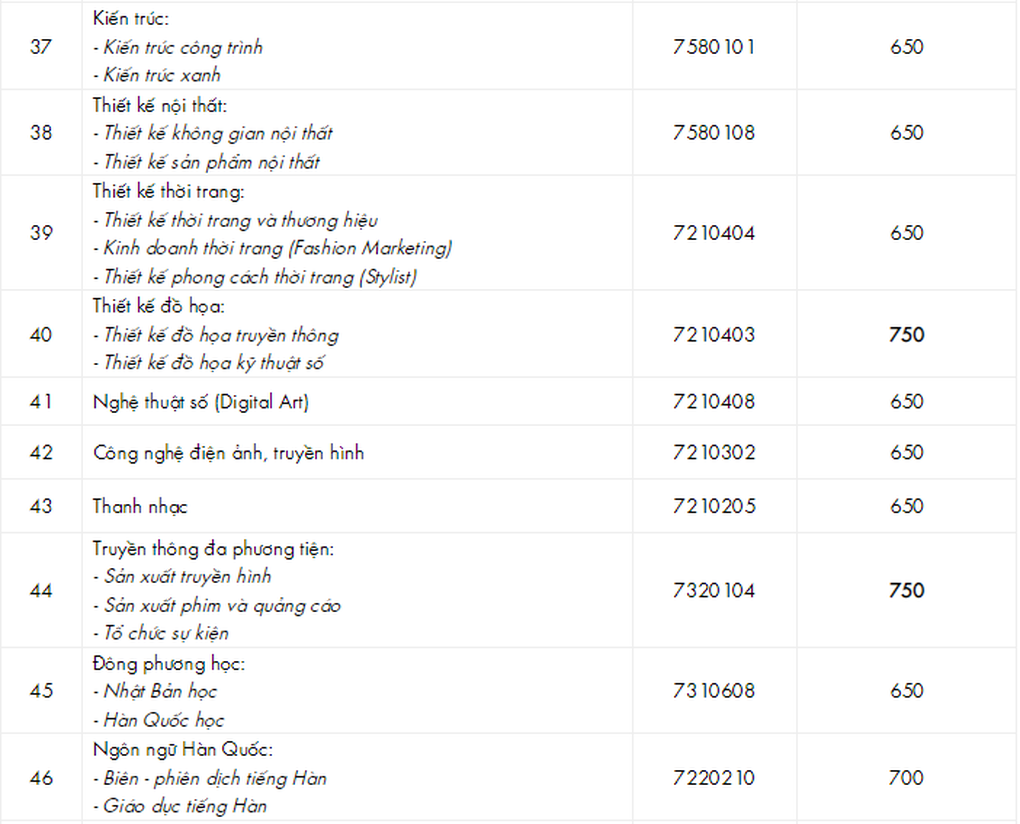The height and width of the screenshot is (824, 1020).
Task: Click code 7210205
Action: (714, 506)
